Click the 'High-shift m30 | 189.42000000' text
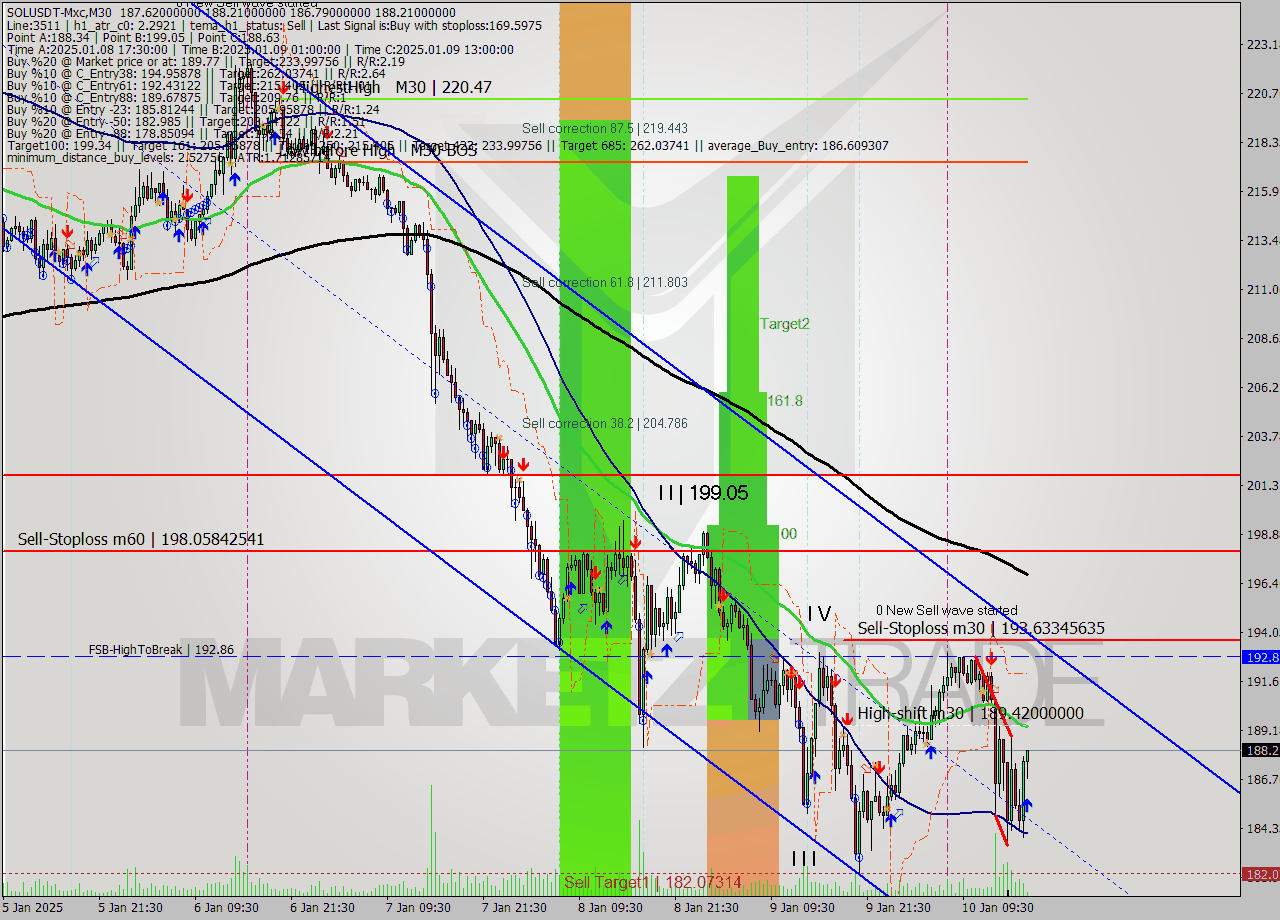Screen dimensions: 1280x920 pos(970,713)
